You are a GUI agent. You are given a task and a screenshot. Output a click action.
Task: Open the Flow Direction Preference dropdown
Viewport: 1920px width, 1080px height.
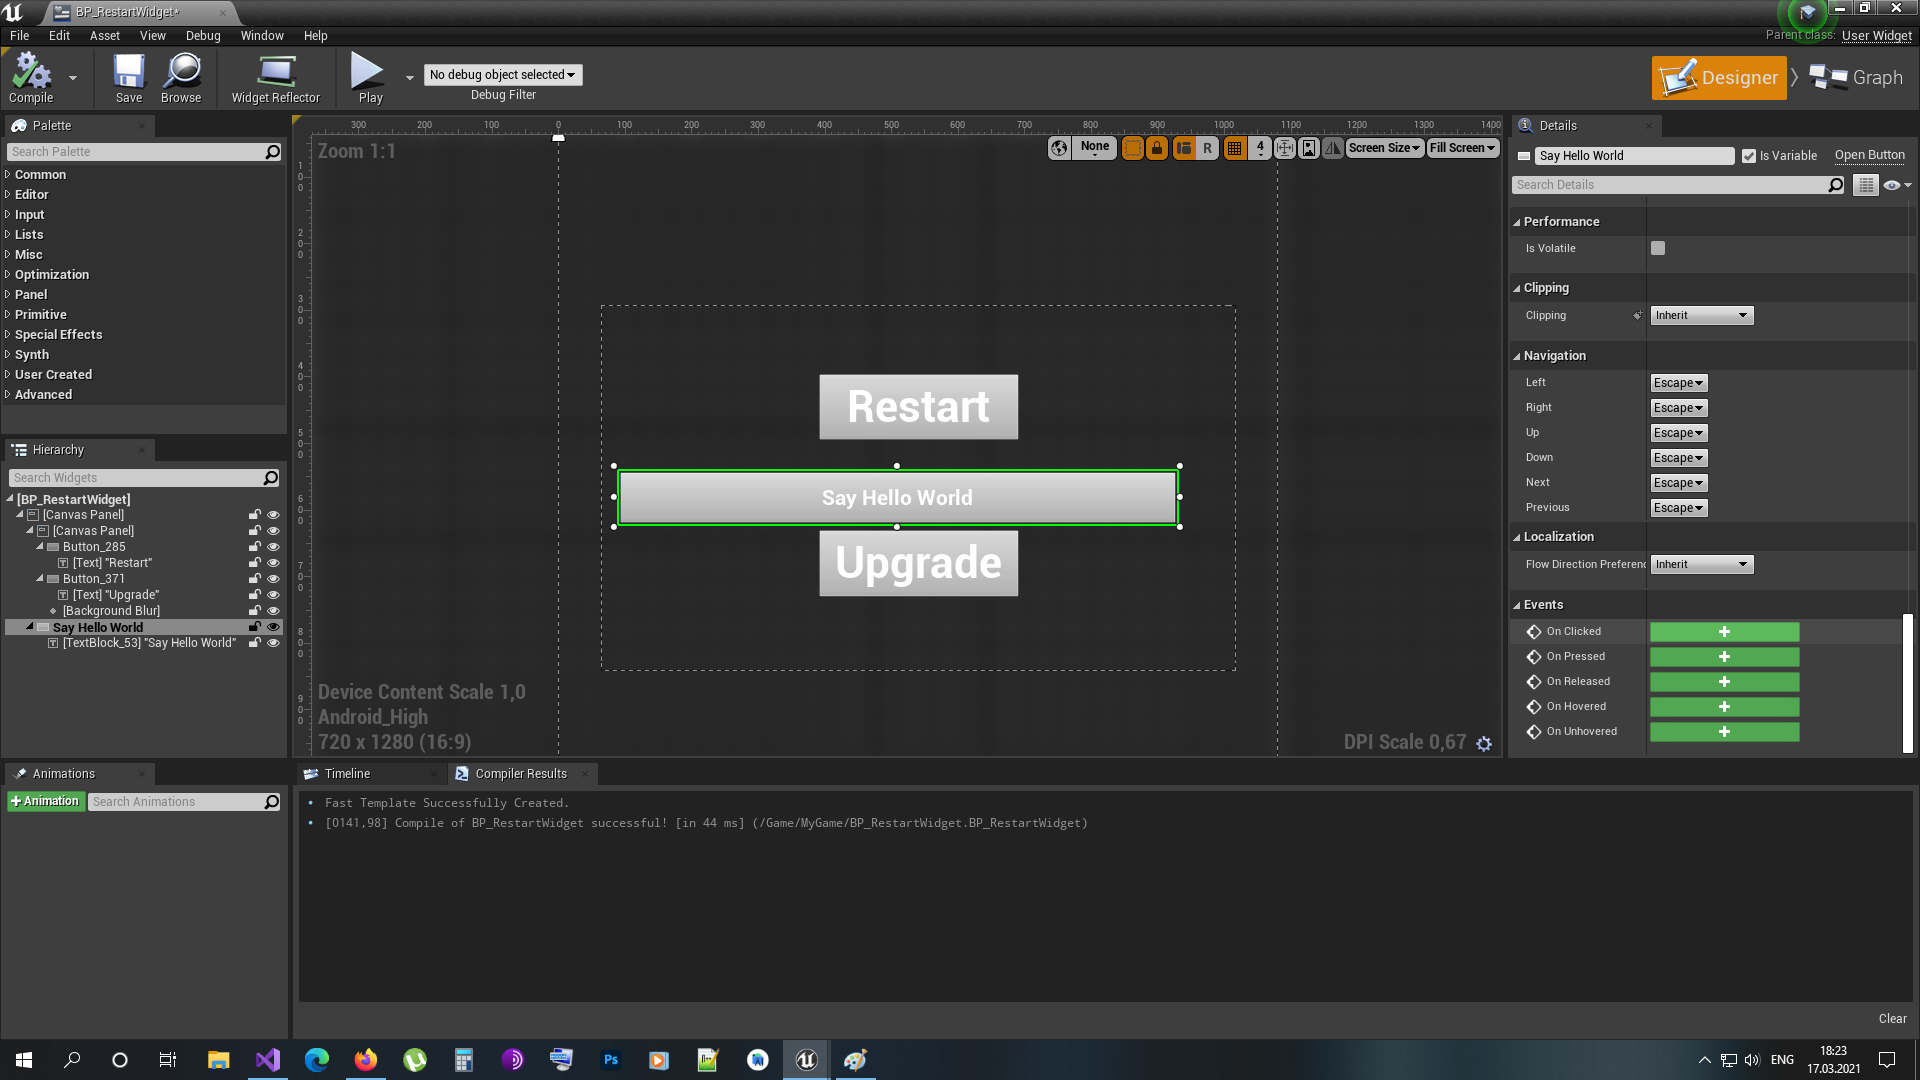[x=1702, y=565]
